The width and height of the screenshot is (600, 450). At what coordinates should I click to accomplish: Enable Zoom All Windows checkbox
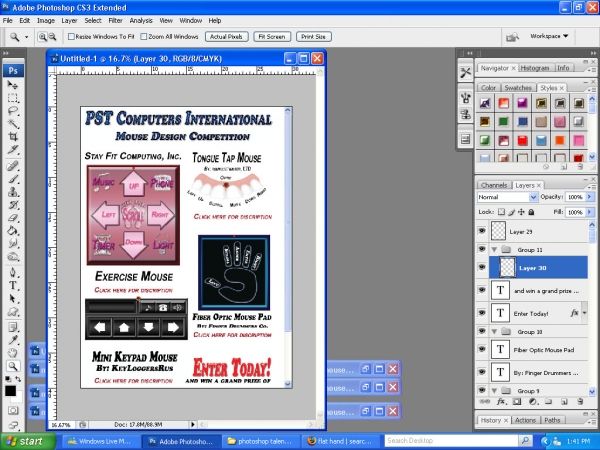coord(144,37)
